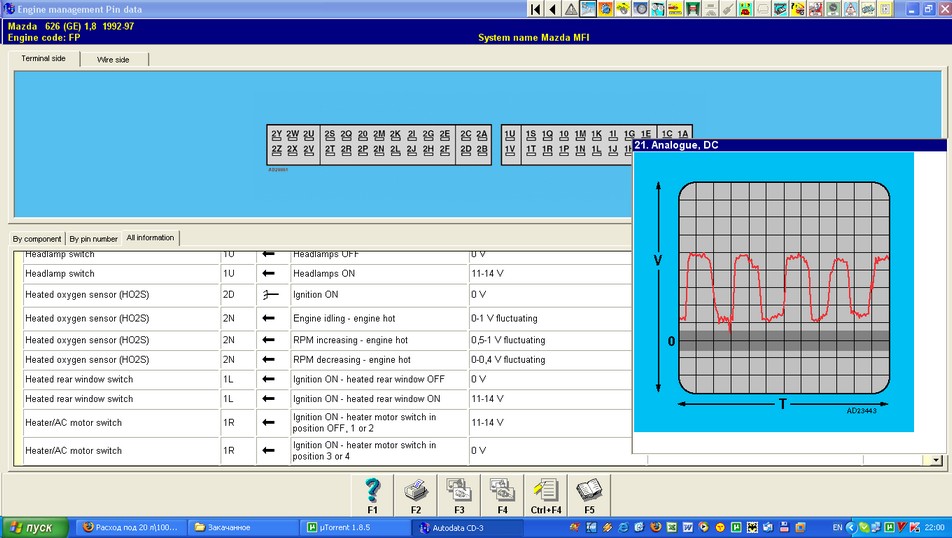952x538 pixels.
Task: Click pin number 1L for heated rear window OFF
Action: [228, 380]
